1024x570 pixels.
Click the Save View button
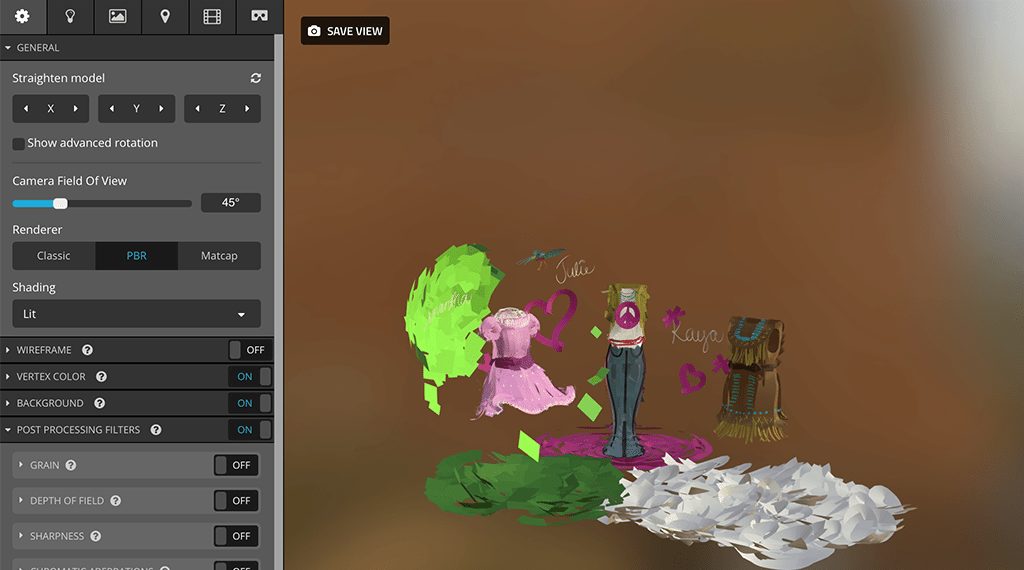click(345, 31)
